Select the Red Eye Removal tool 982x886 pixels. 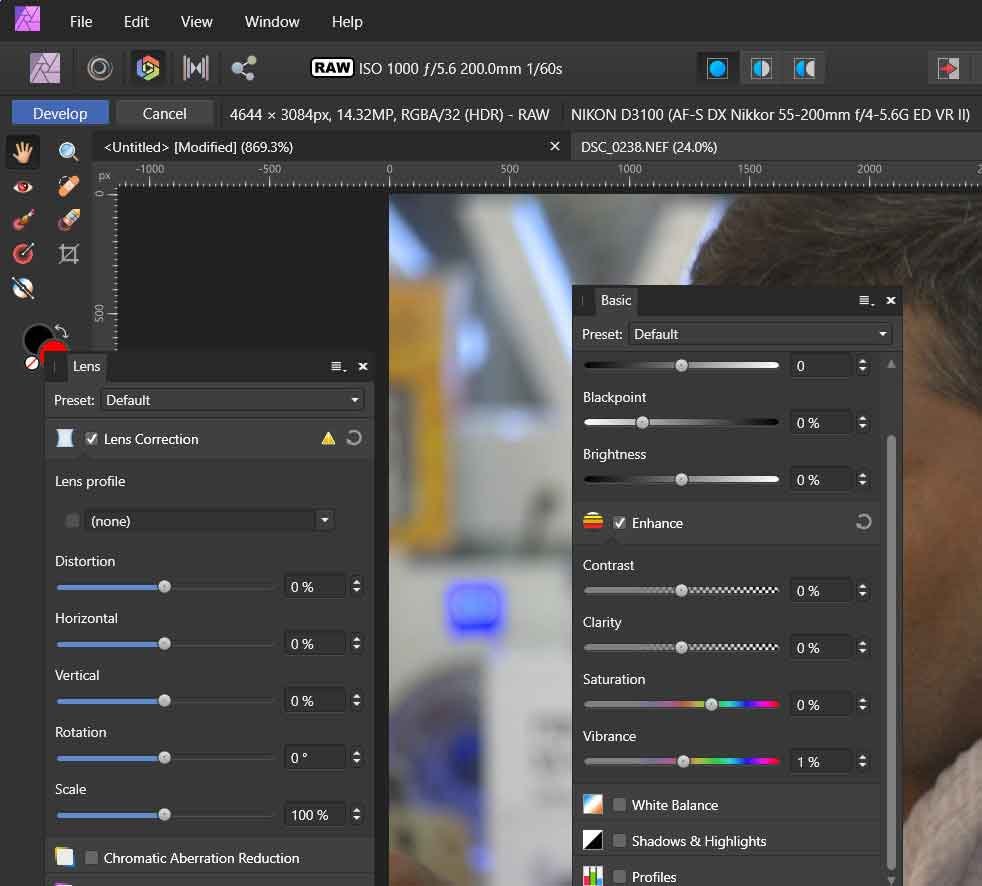click(x=23, y=187)
